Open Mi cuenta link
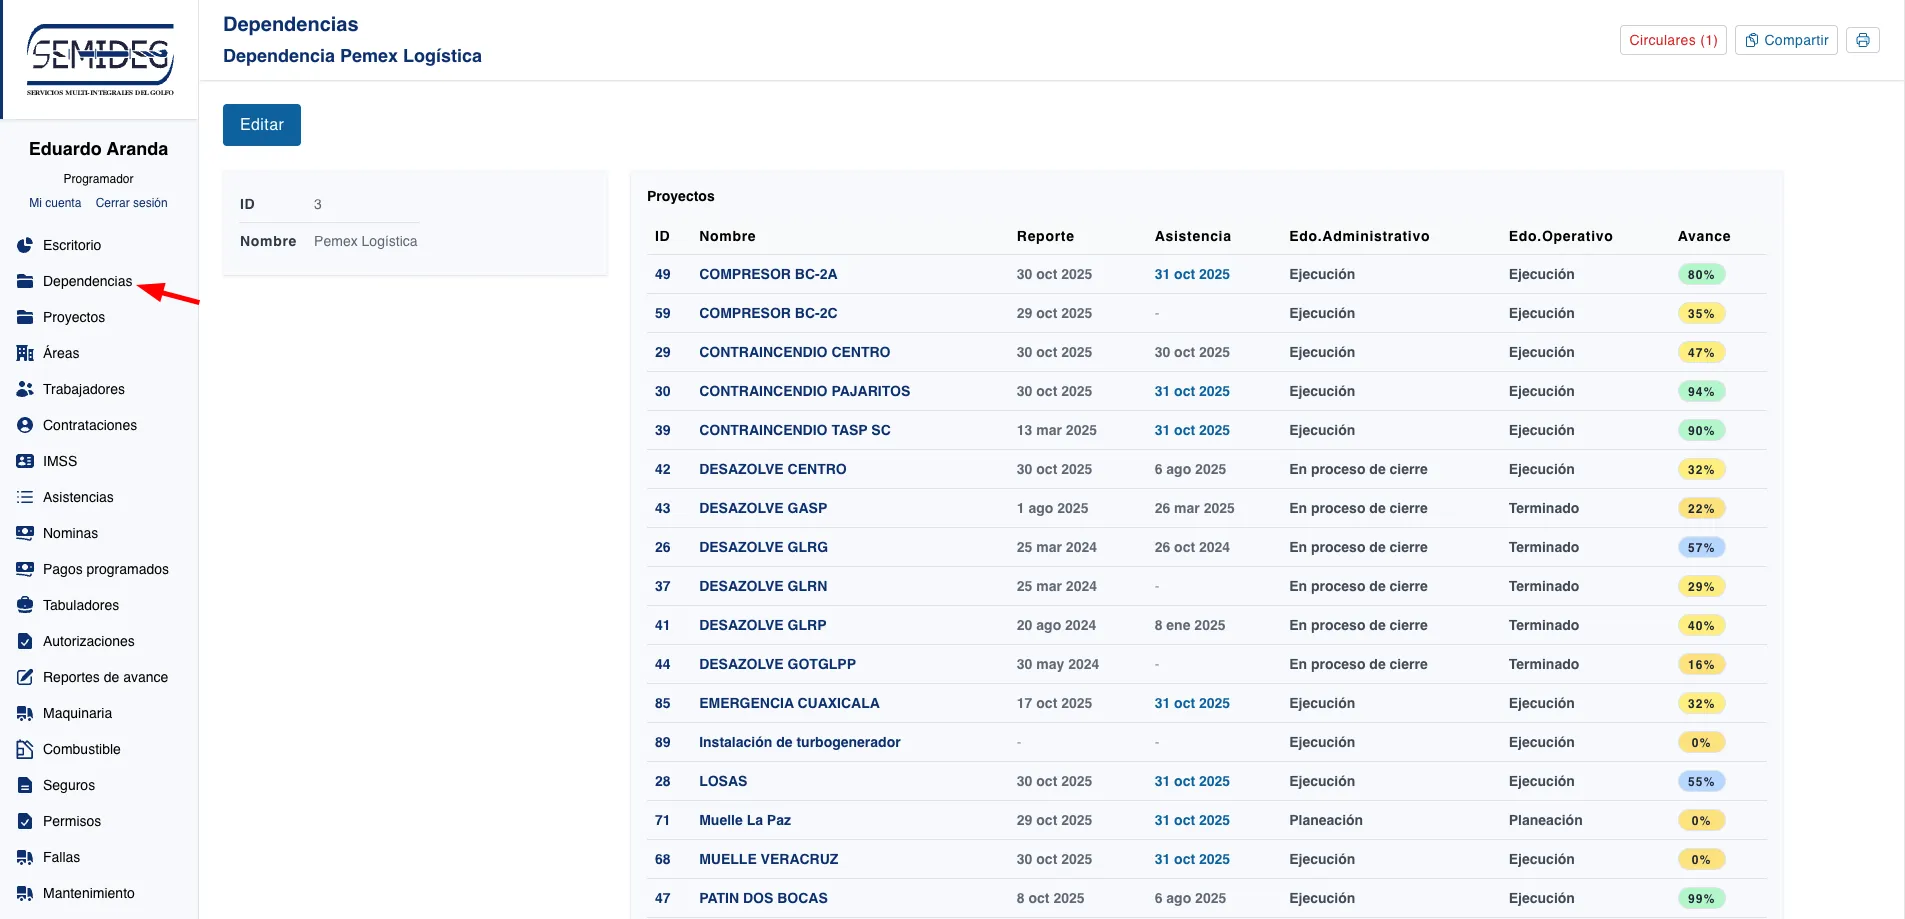The height and width of the screenshot is (919, 1905). pyautogui.click(x=55, y=203)
